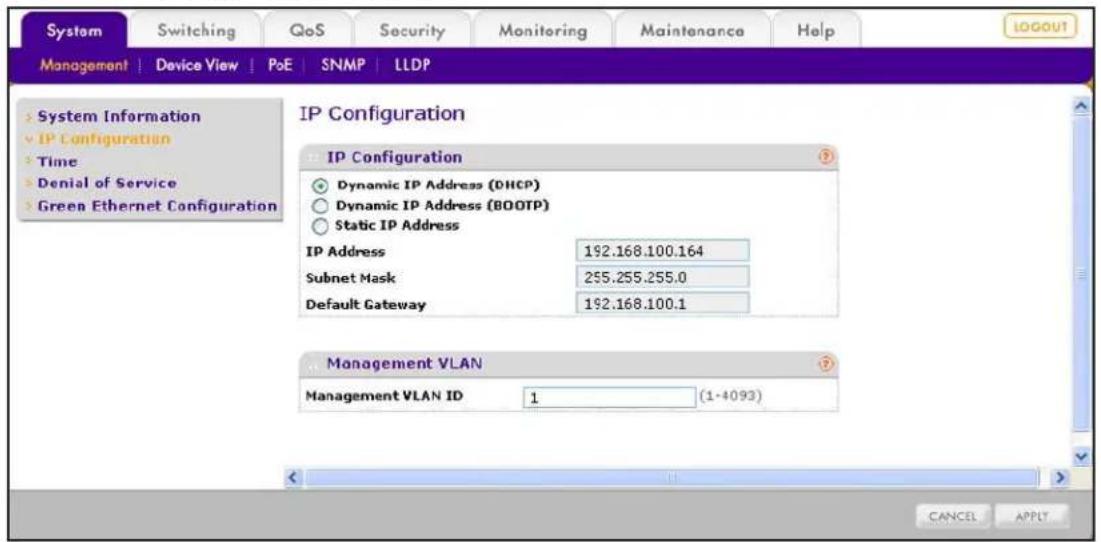Go to the Security tab
The image size is (1101, 542).
(x=411, y=31)
